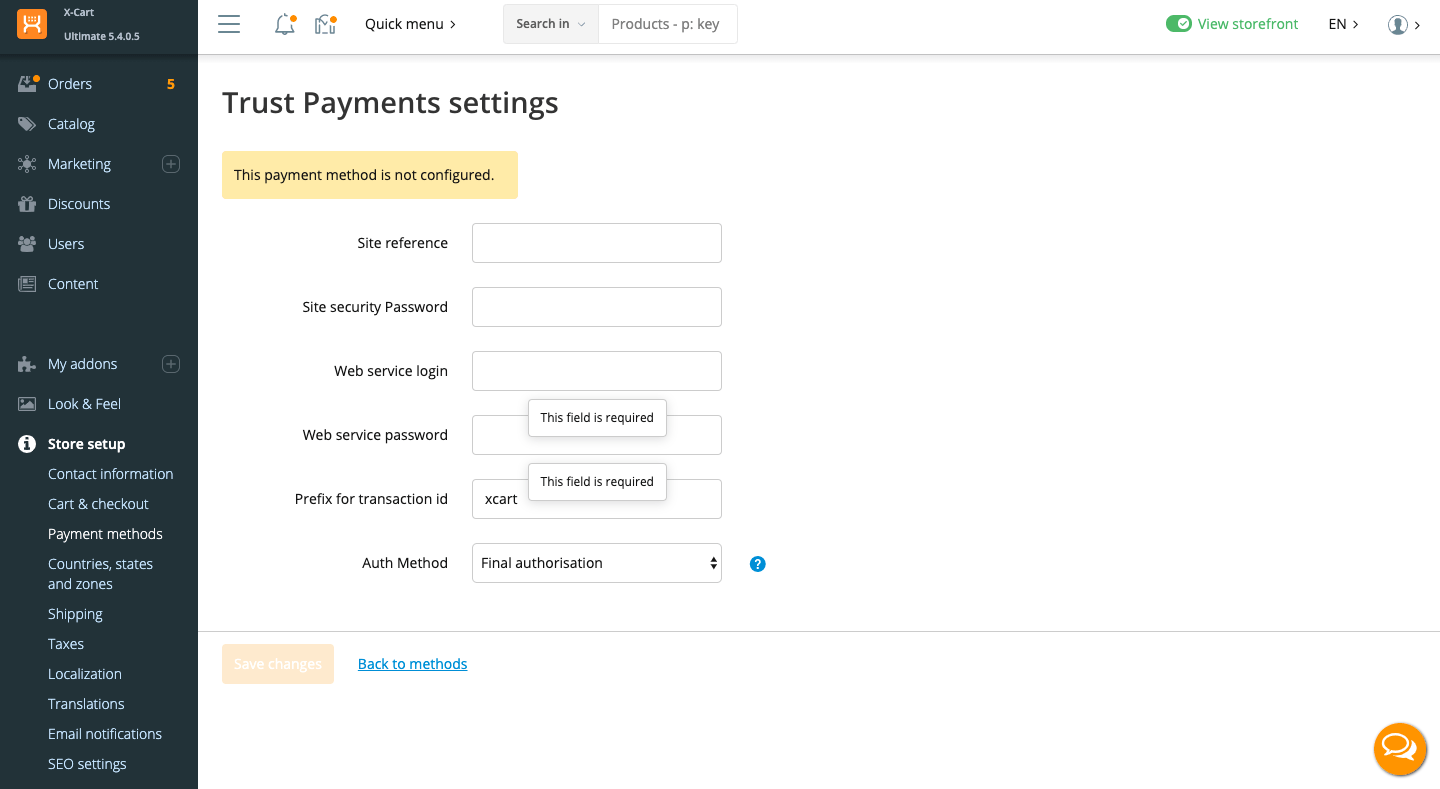Select Payment methods in the sidebar

[x=105, y=533]
